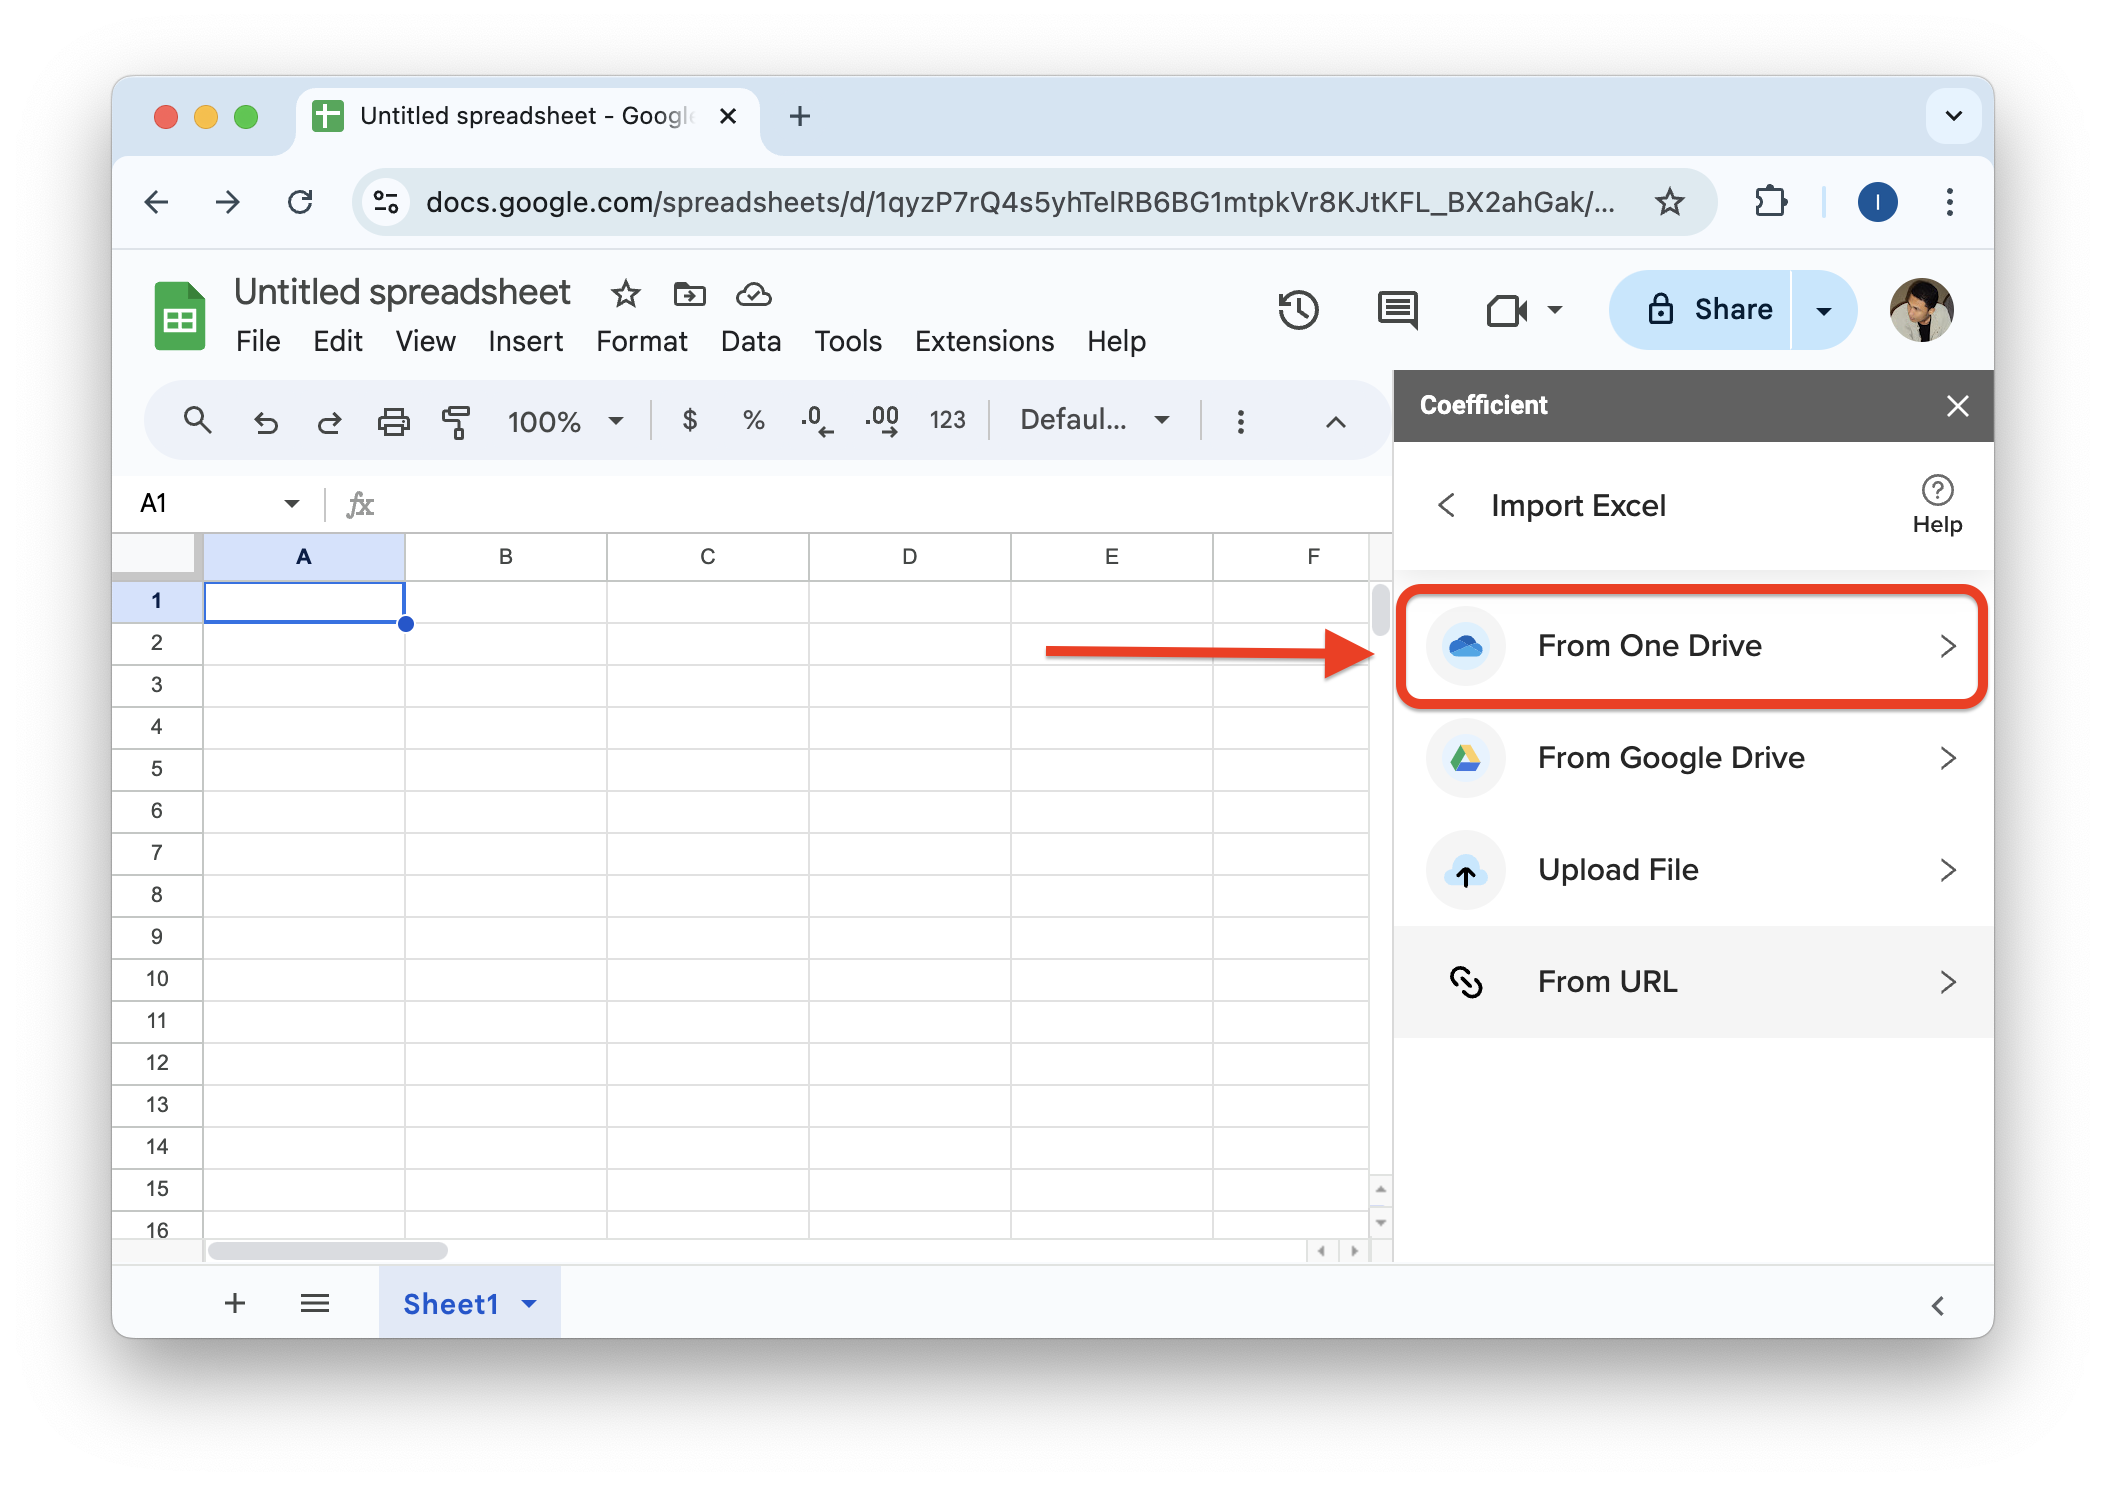Click the undo arrow icon
Viewport: 2106px width, 1486px height.
click(x=265, y=421)
